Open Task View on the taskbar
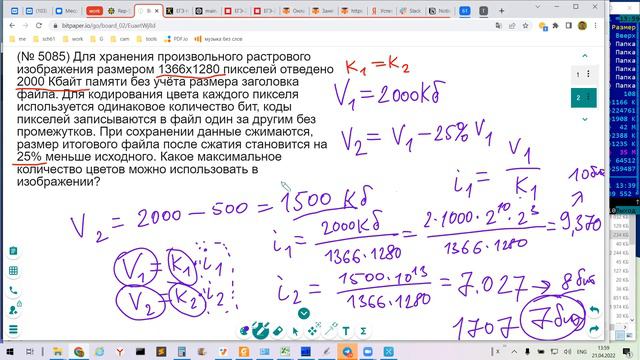Screen dimensions: 640x360 [x=30, y=351]
